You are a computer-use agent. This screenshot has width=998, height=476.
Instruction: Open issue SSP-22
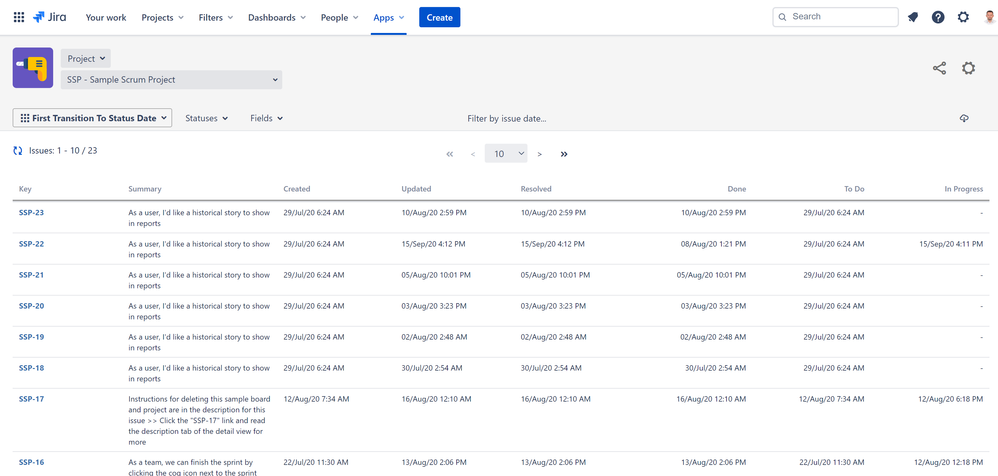(x=31, y=244)
